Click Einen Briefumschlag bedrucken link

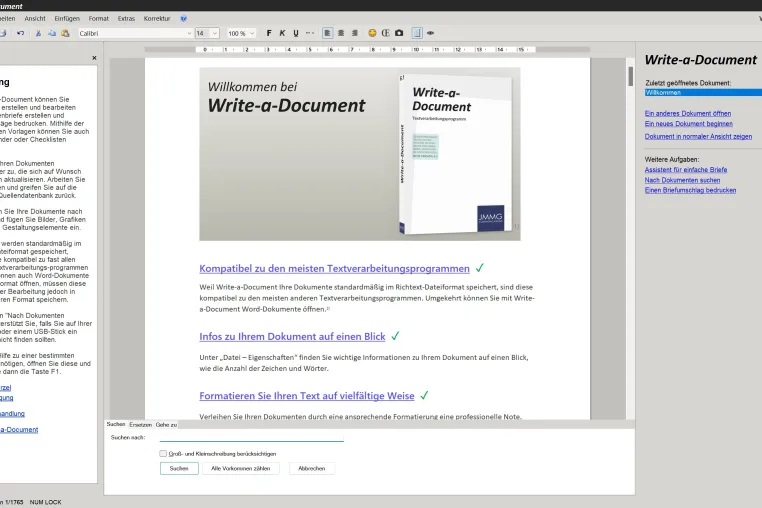[690, 190]
